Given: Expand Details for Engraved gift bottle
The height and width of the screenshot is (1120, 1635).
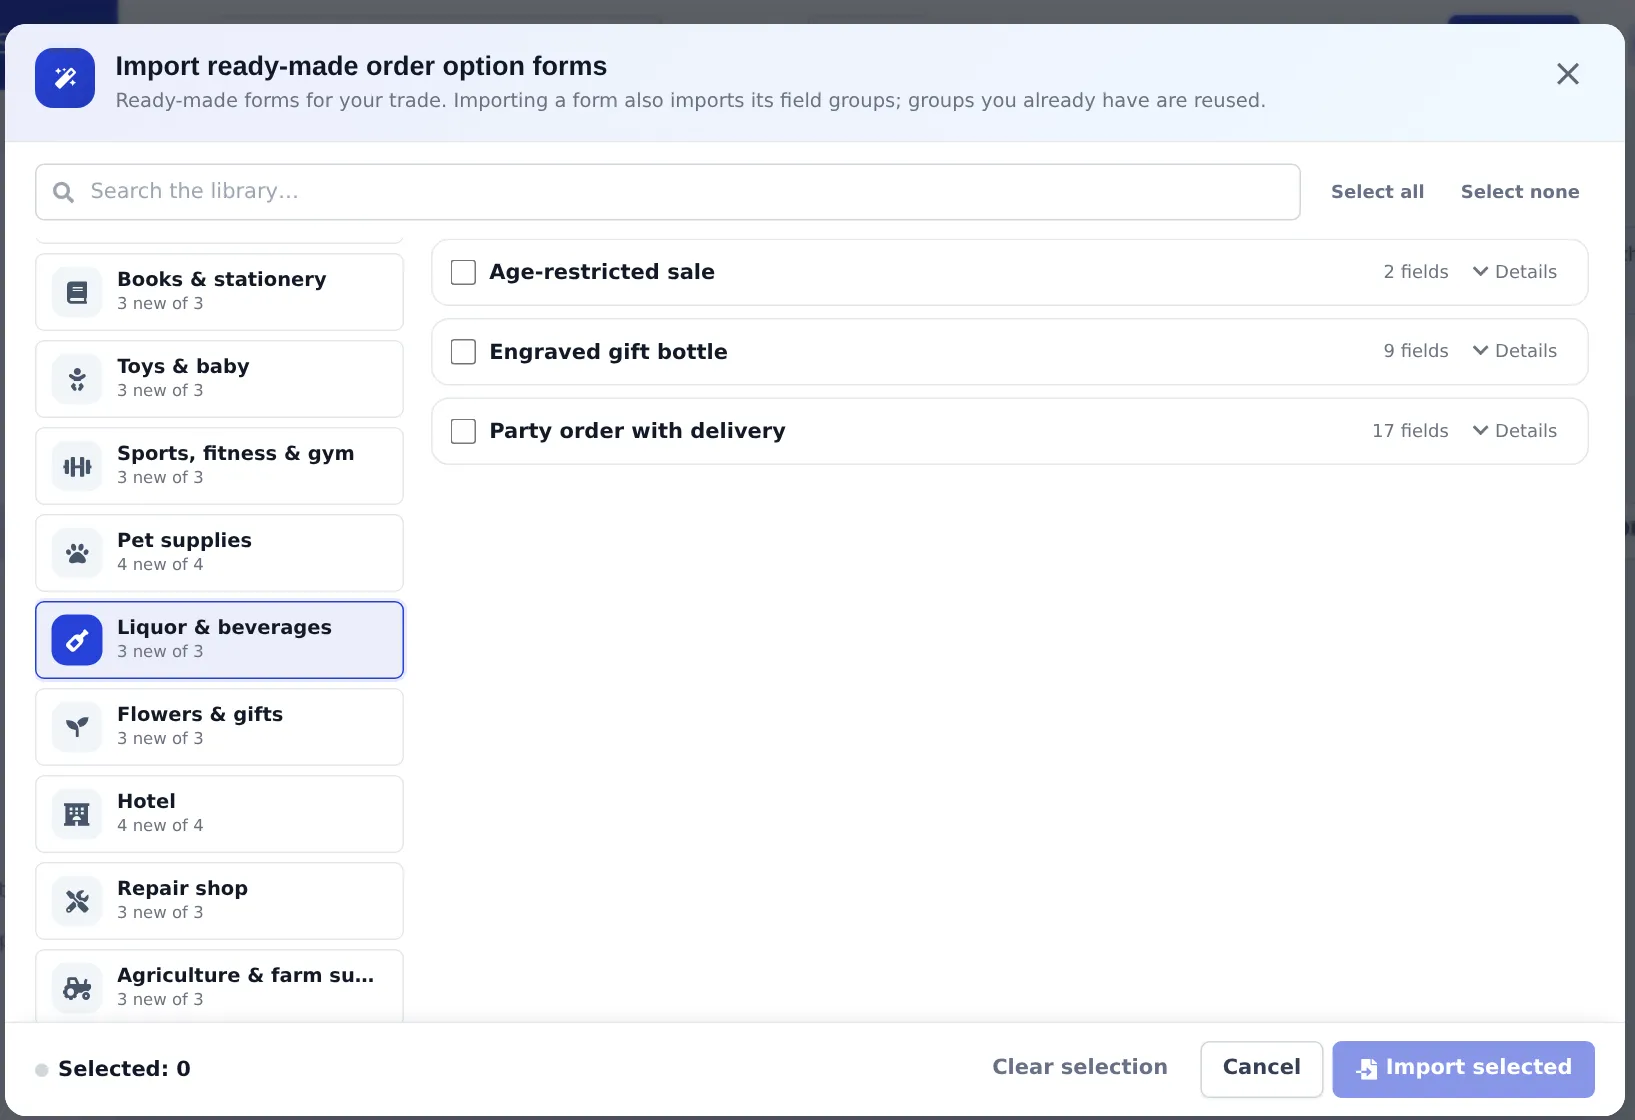Looking at the screenshot, I should (1514, 351).
